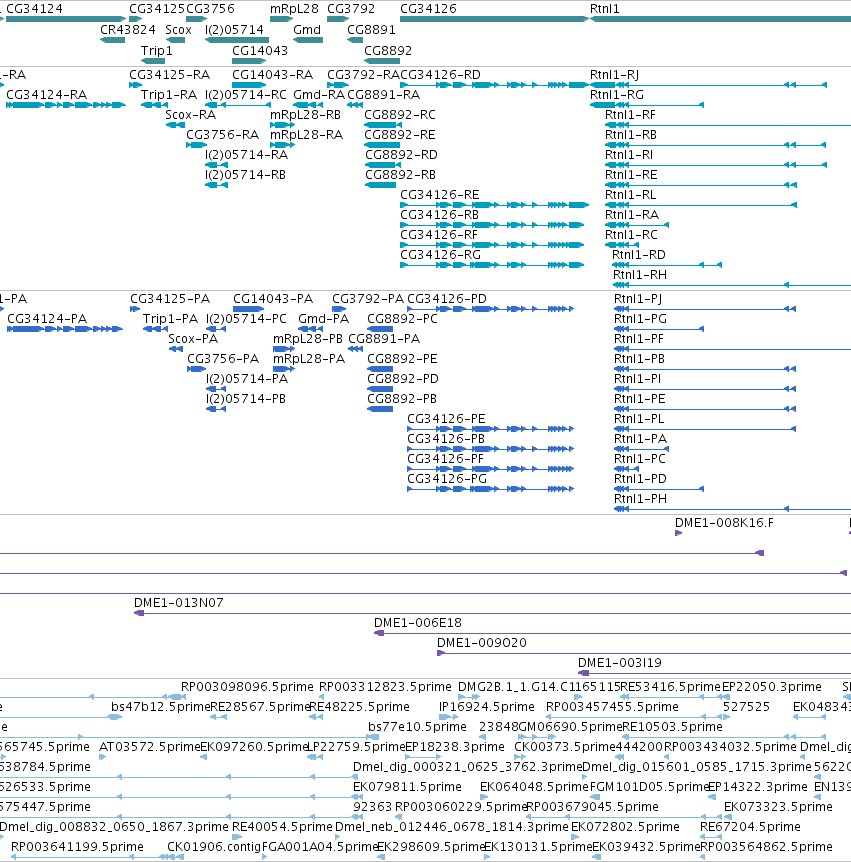This screenshot has width=851, height=862.
Task: Click the Rtnl1-RG transcript label
Action: pos(616,95)
